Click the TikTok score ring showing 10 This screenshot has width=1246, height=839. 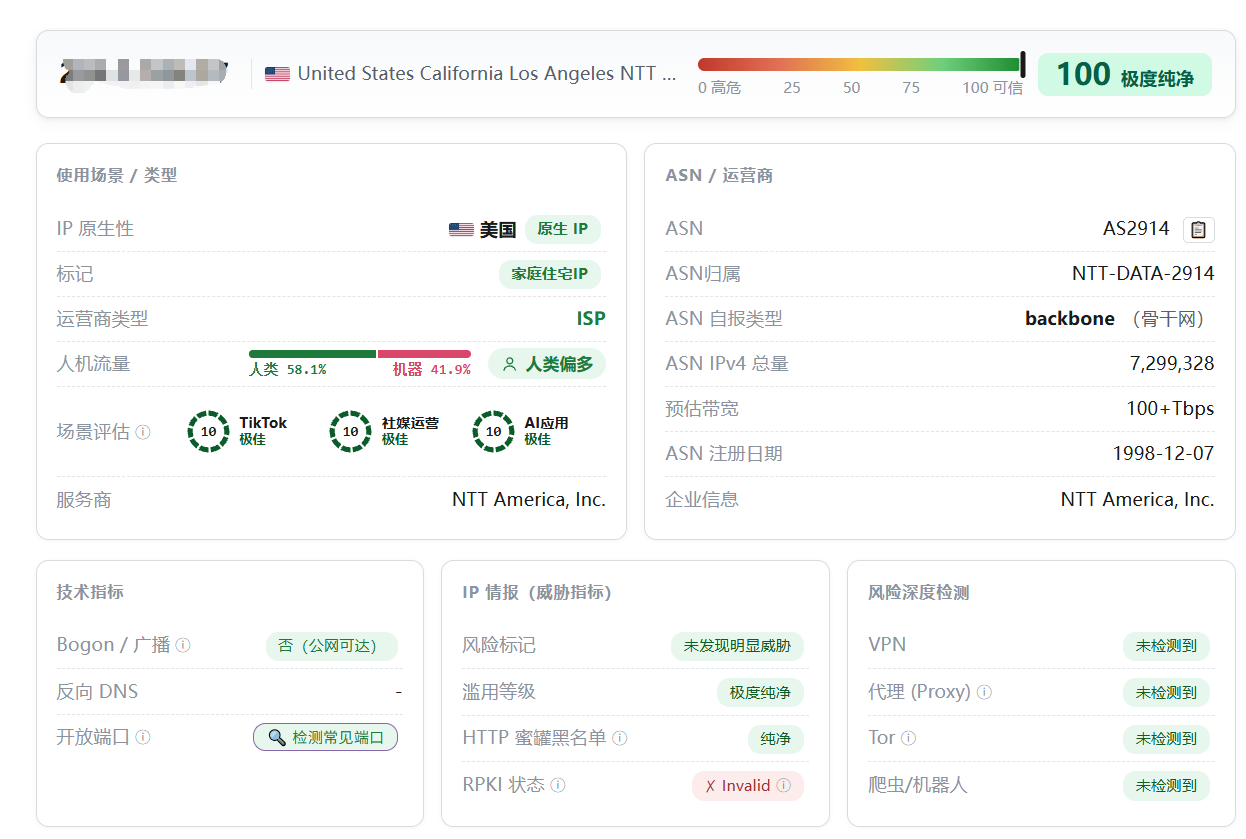point(208,432)
